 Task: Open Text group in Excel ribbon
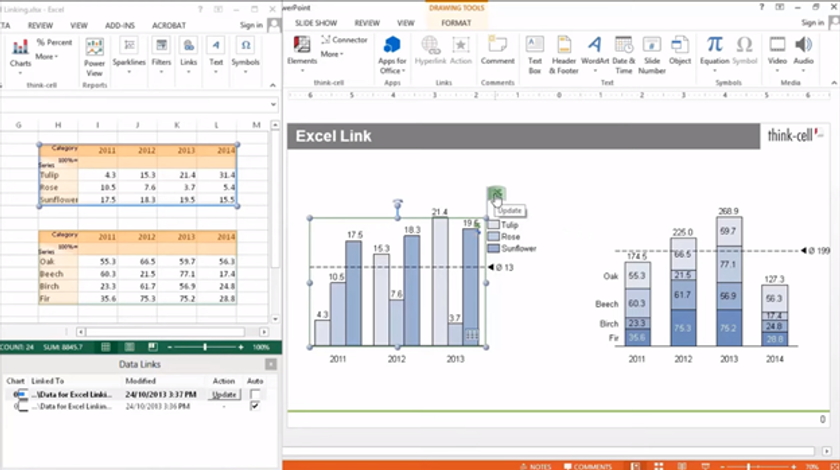(x=216, y=56)
